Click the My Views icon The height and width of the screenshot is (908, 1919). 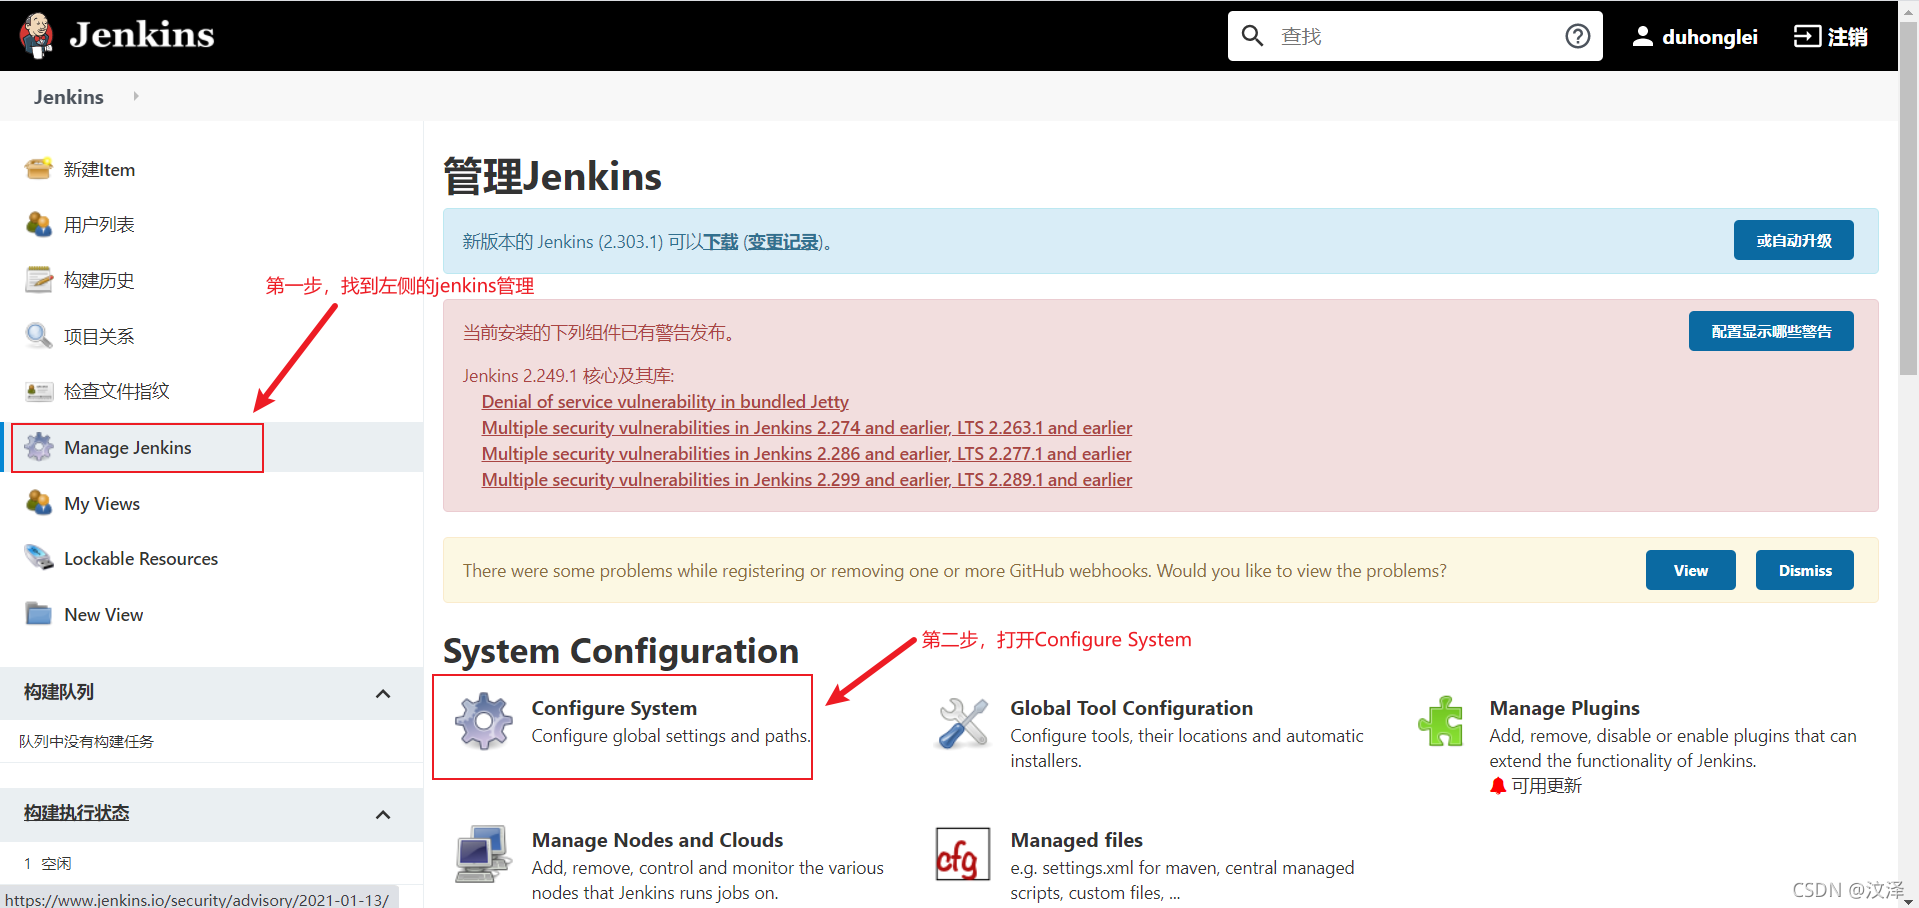[x=39, y=503]
